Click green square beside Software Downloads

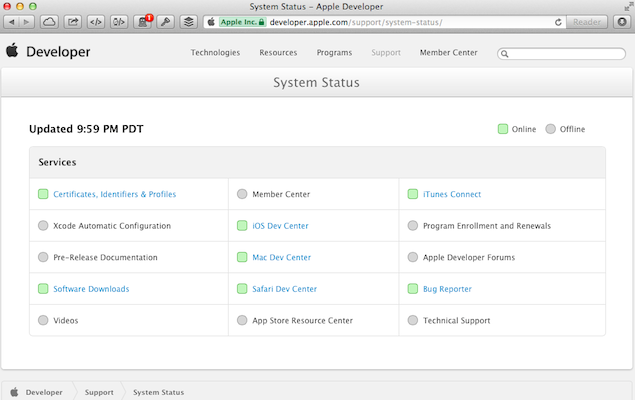tap(43, 289)
